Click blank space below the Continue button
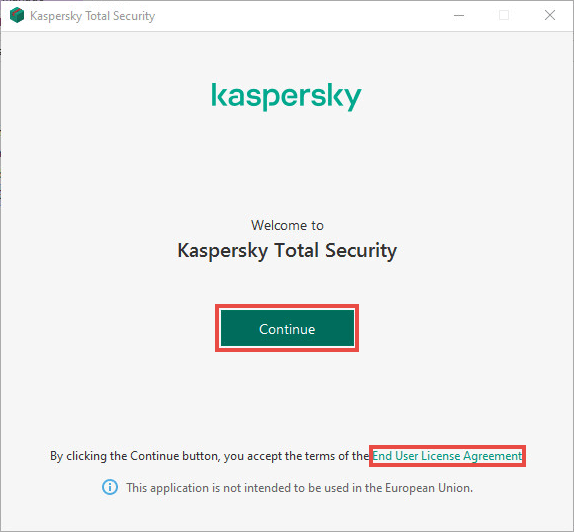574x532 pixels. tap(287, 399)
